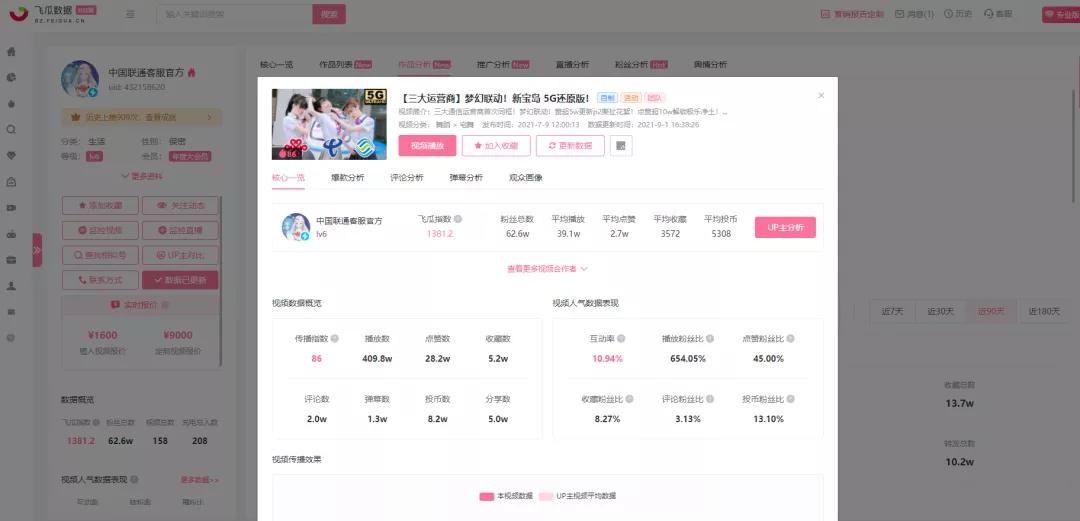Select the 近90天 time range
The width and height of the screenshot is (1080, 521).
click(991, 311)
